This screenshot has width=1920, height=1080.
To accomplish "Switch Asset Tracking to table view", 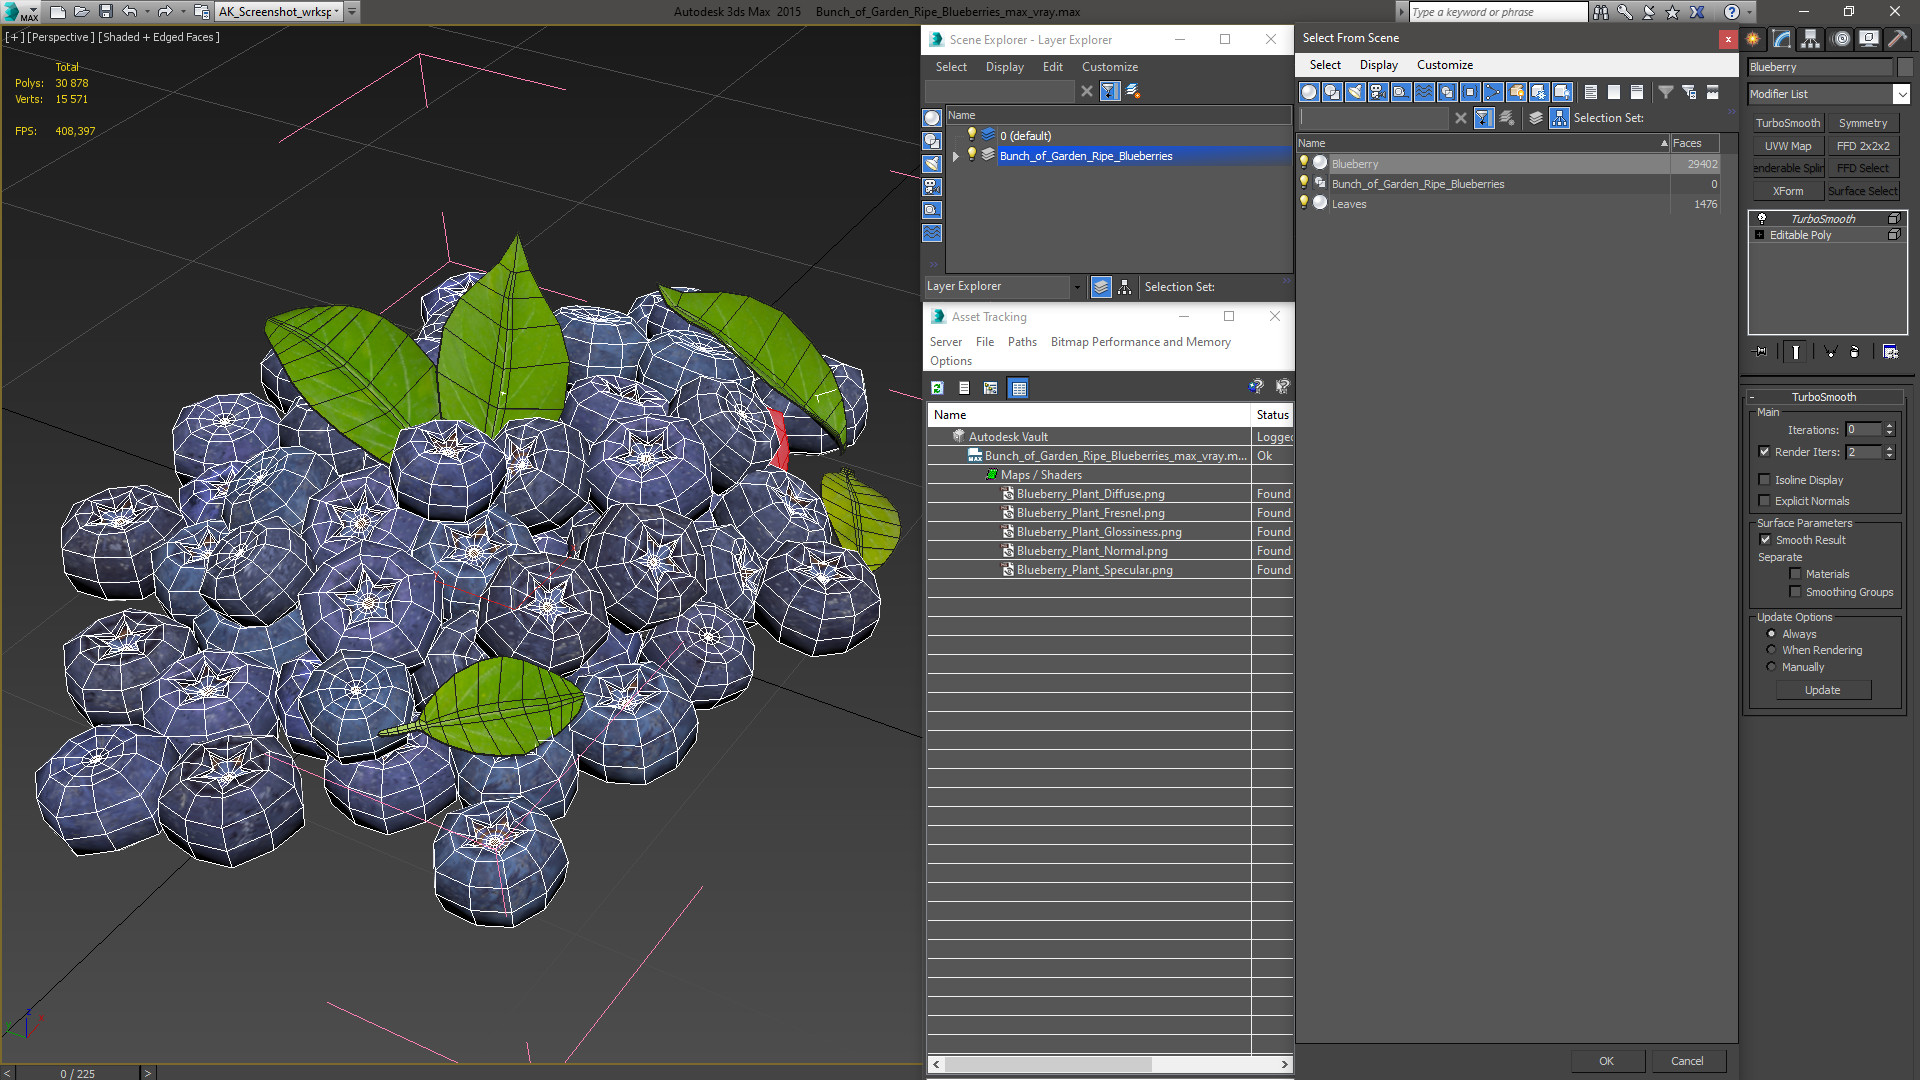I will point(1018,388).
